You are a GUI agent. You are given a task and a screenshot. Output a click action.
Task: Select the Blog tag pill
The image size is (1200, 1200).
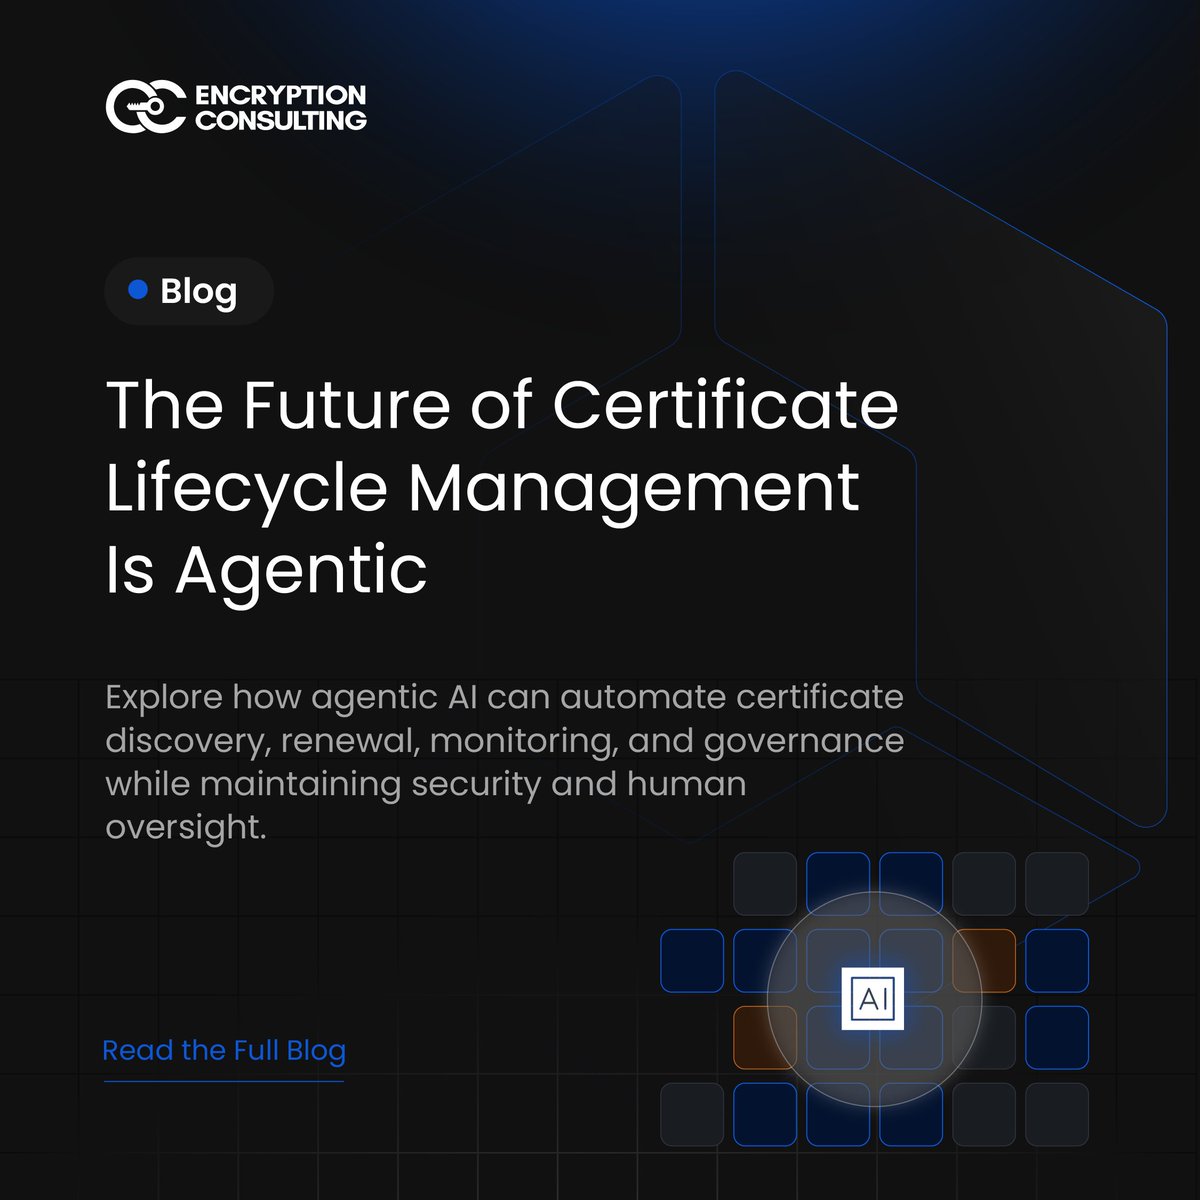(x=189, y=291)
